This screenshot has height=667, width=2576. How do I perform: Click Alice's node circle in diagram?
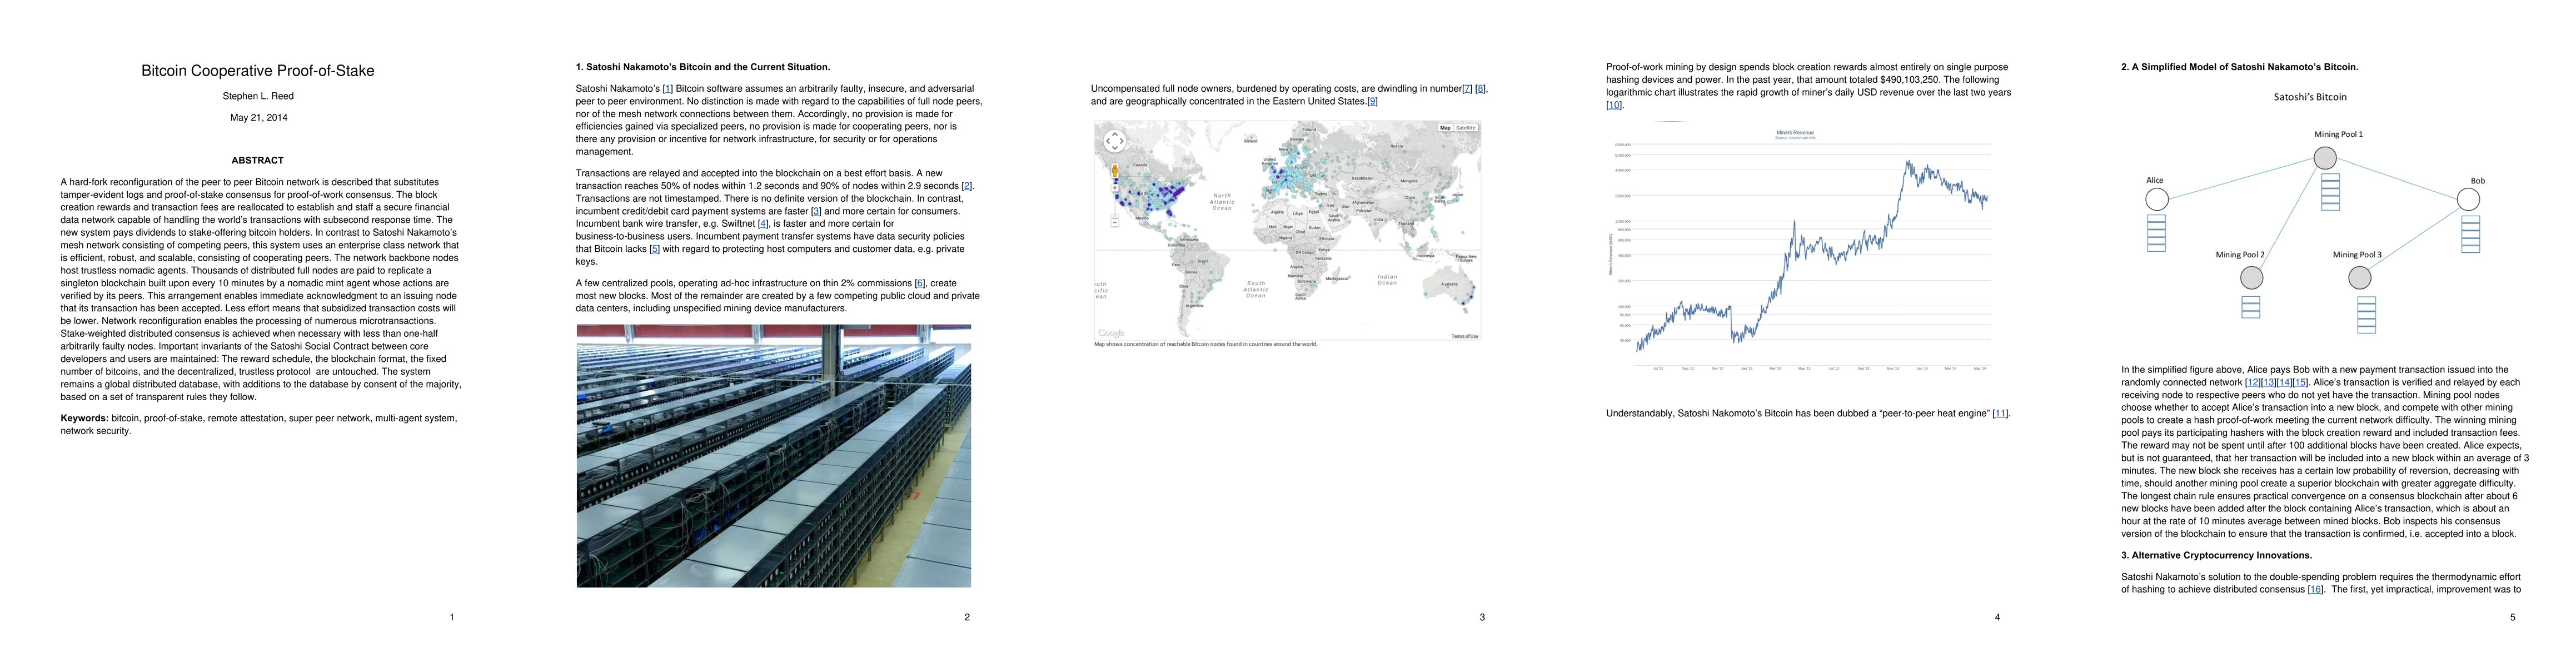2157,199
